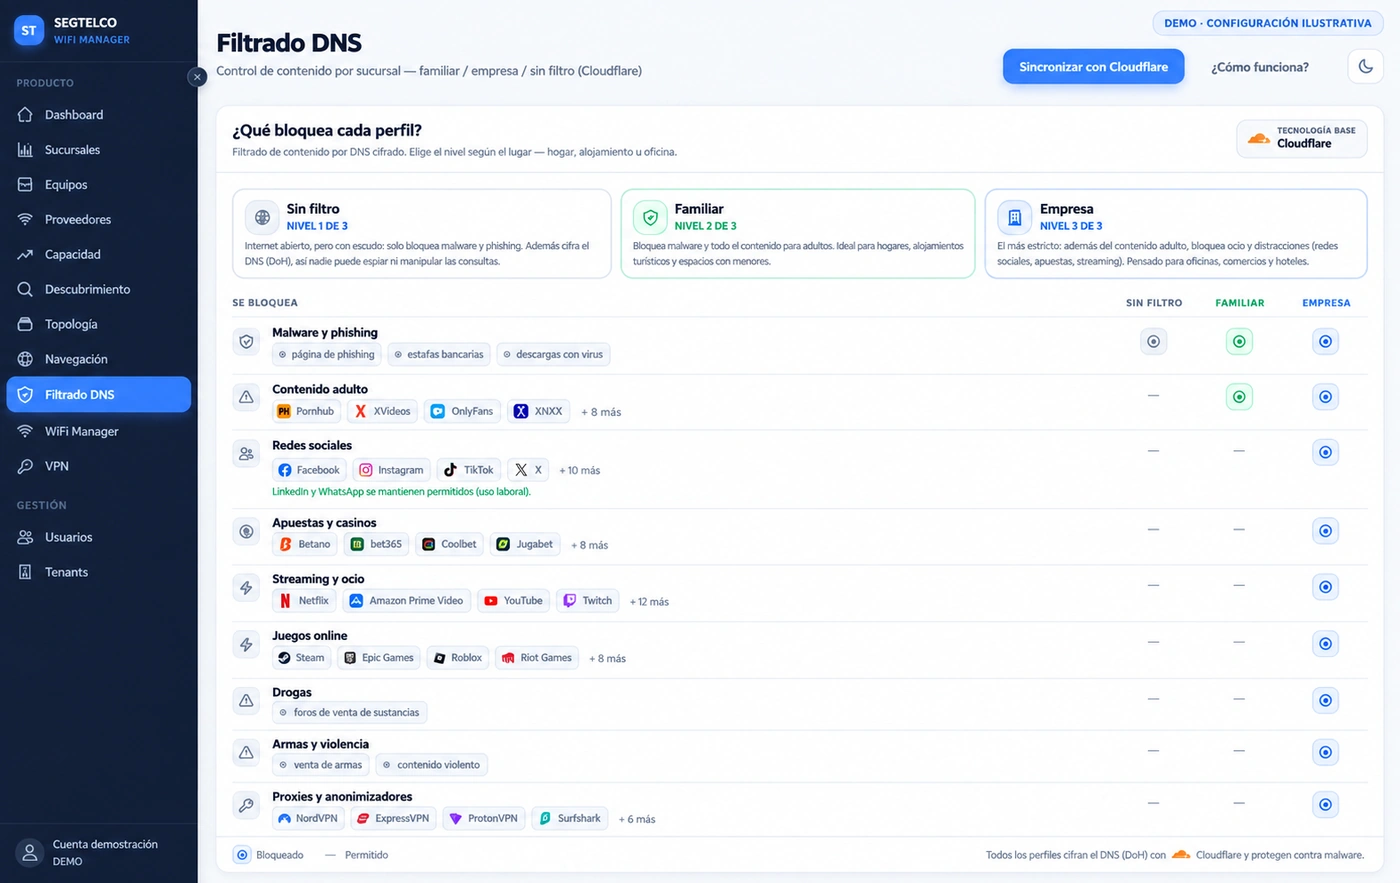Click the NordVPN chip
Image resolution: width=1400 pixels, height=883 pixels.
point(308,818)
